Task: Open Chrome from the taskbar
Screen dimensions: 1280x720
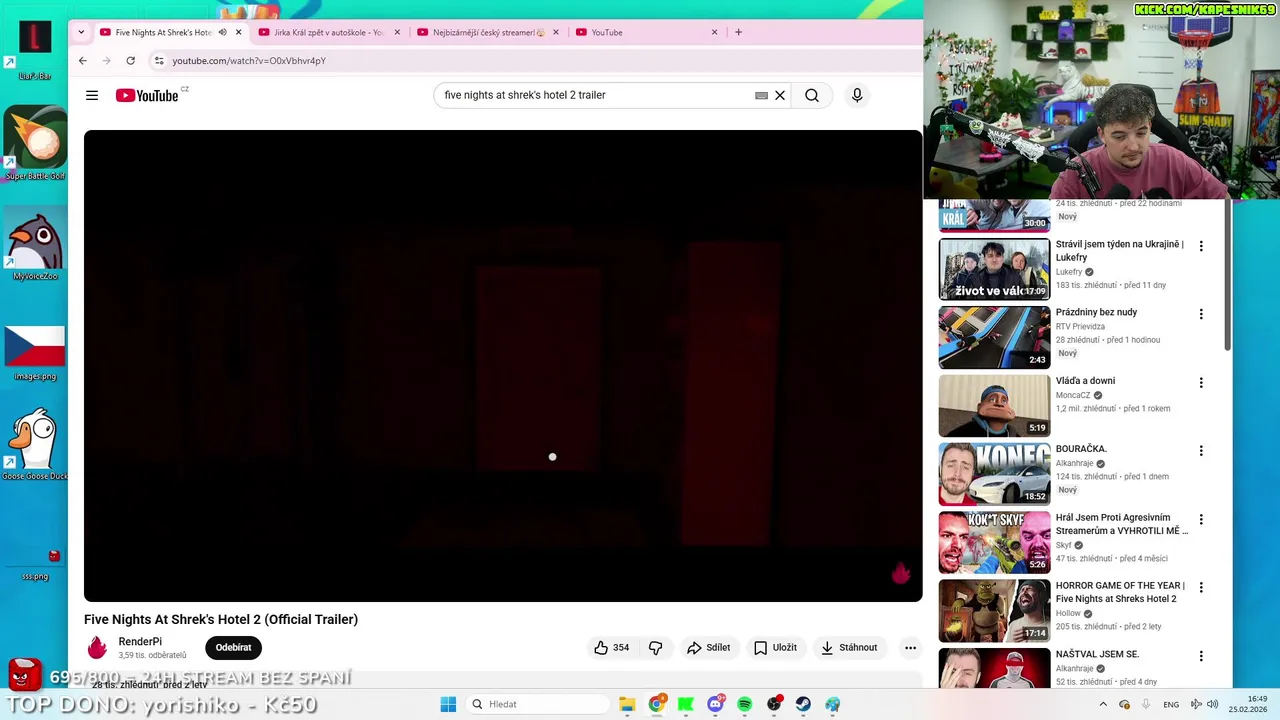Action: (x=656, y=704)
